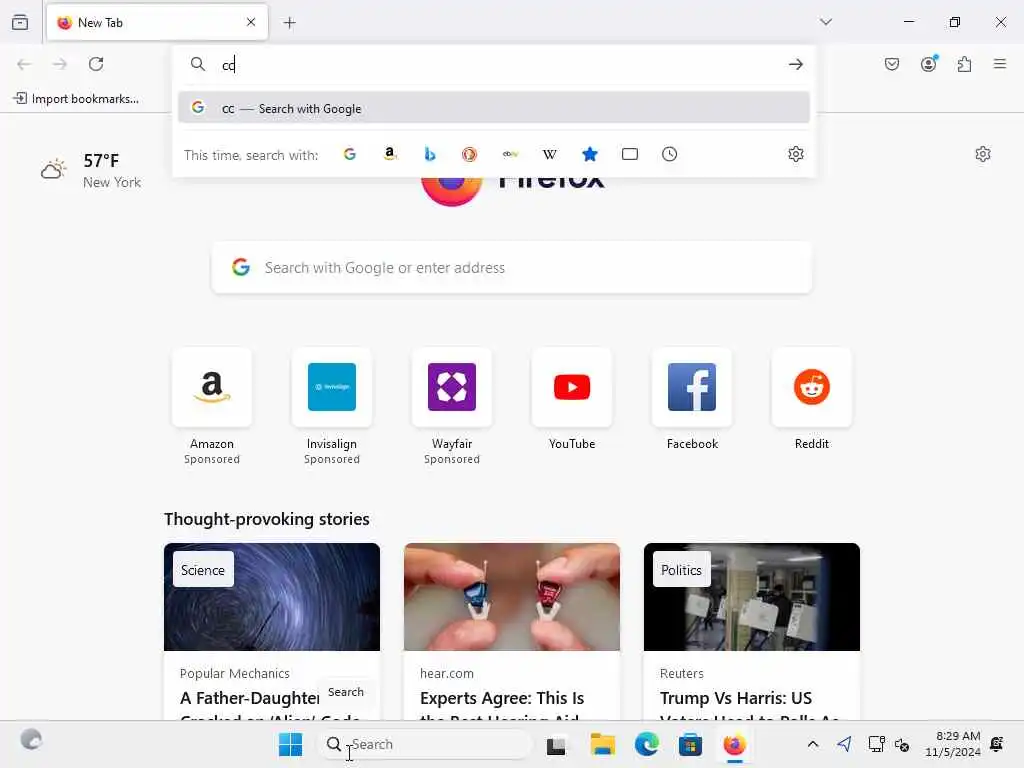
Task: Search this time with Bing icon
Action: click(x=430, y=154)
